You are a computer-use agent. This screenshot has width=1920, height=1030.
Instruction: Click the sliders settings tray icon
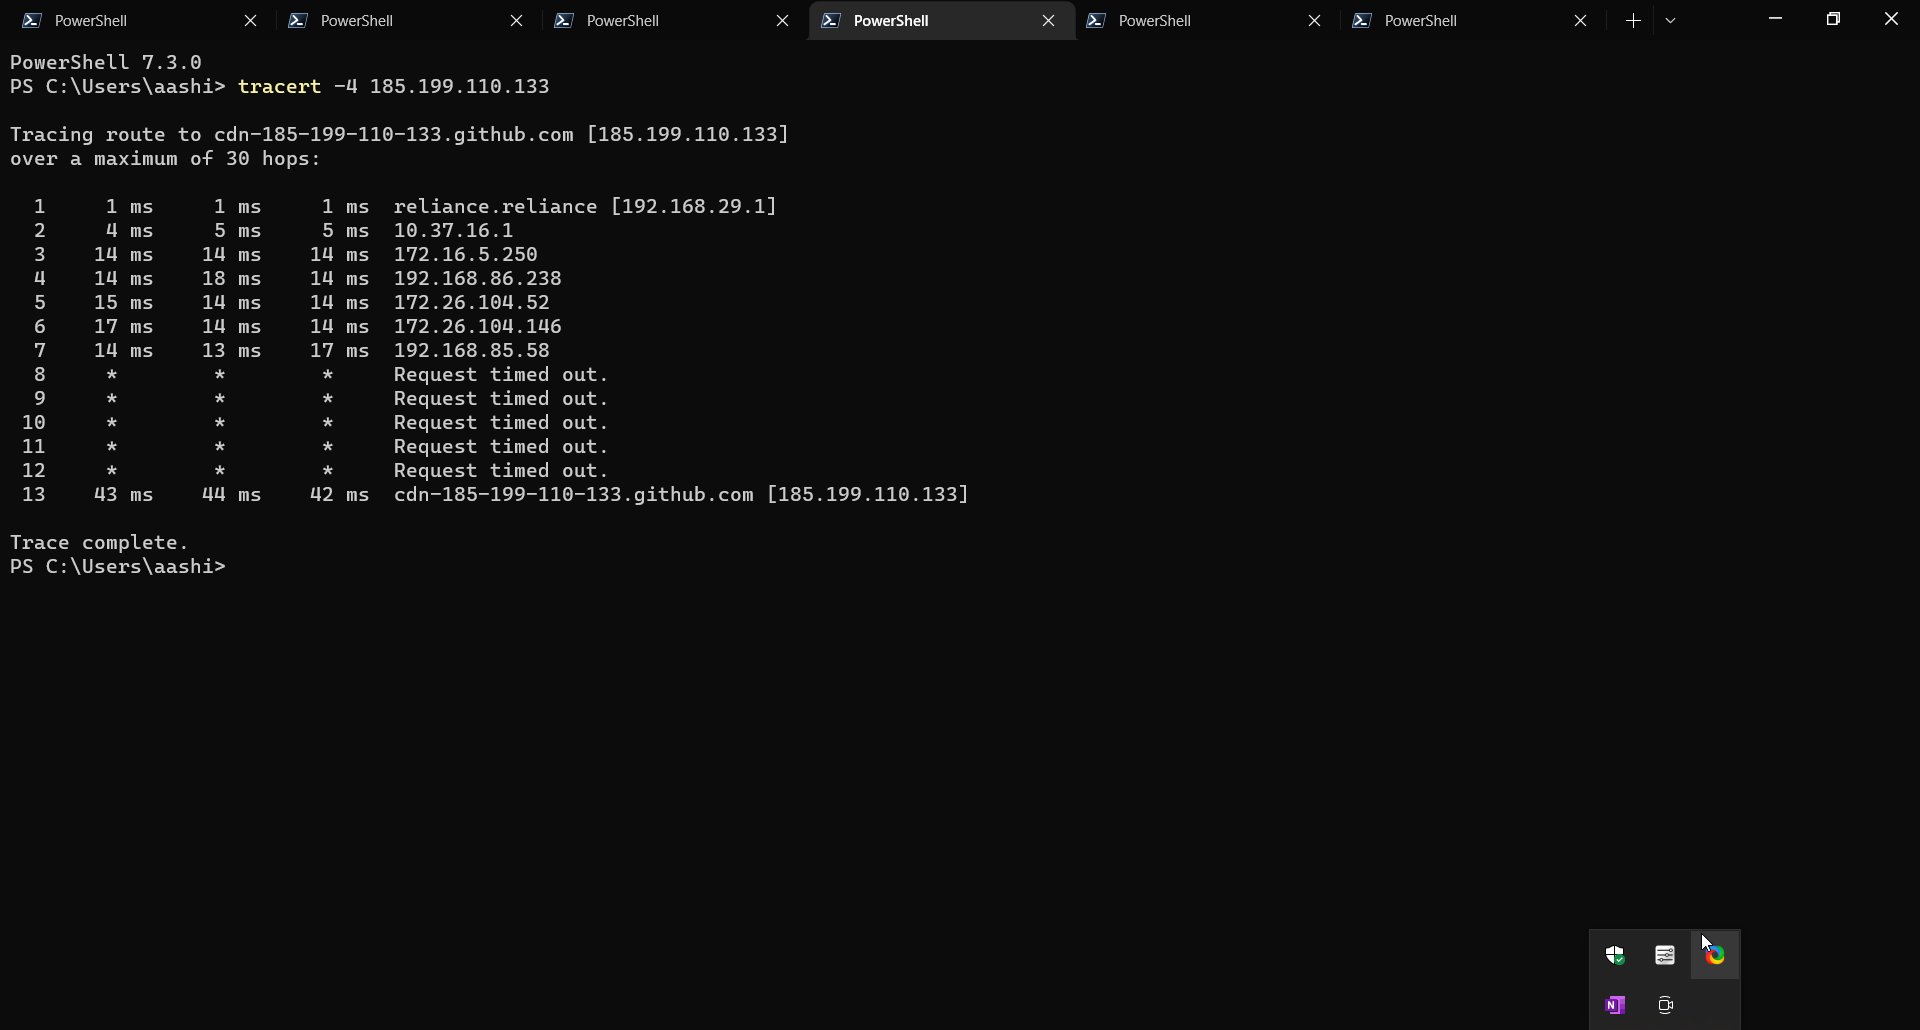(x=1665, y=955)
